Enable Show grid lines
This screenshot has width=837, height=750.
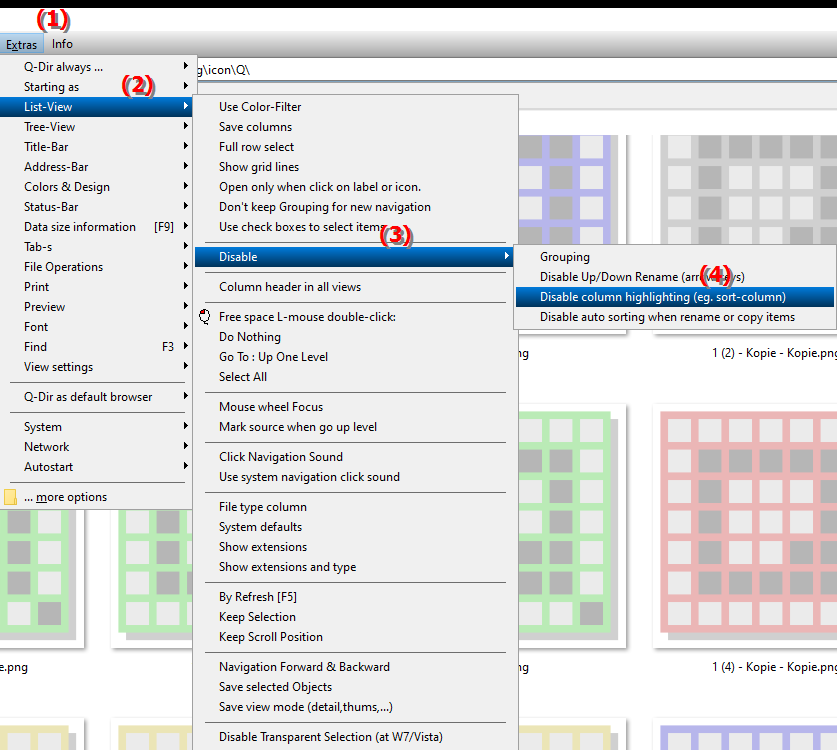[356, 167]
